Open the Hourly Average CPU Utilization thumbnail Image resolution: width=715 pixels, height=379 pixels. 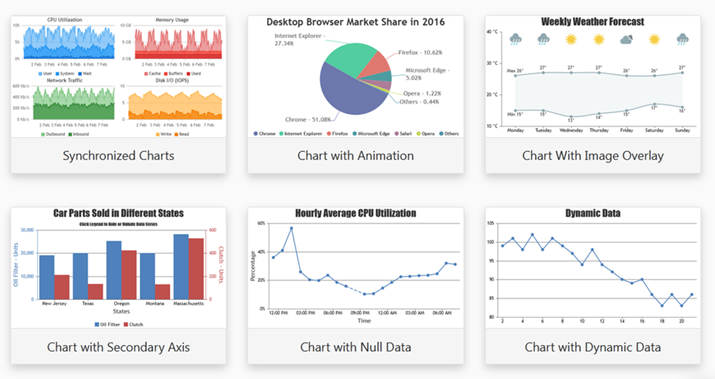356,268
